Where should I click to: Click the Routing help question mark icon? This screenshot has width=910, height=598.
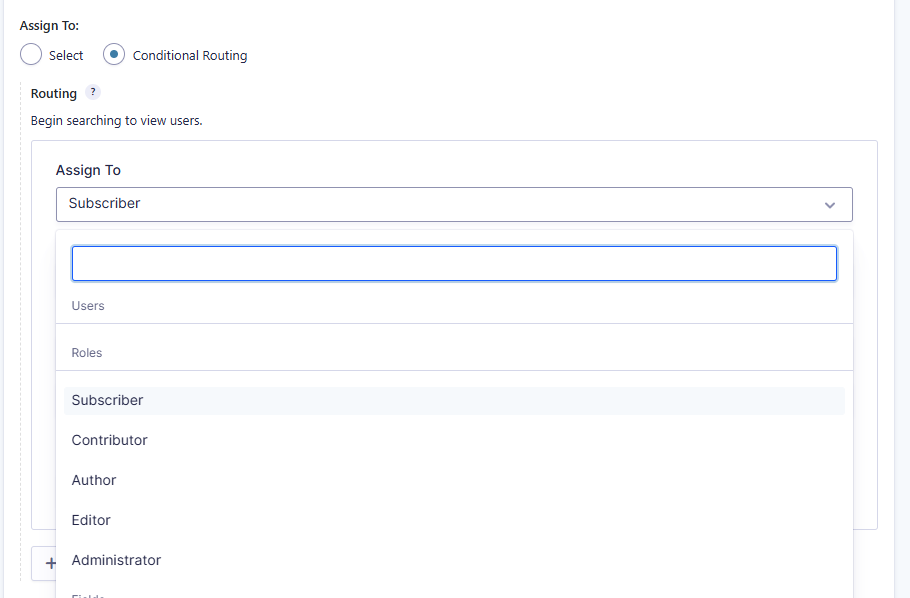[x=93, y=92]
